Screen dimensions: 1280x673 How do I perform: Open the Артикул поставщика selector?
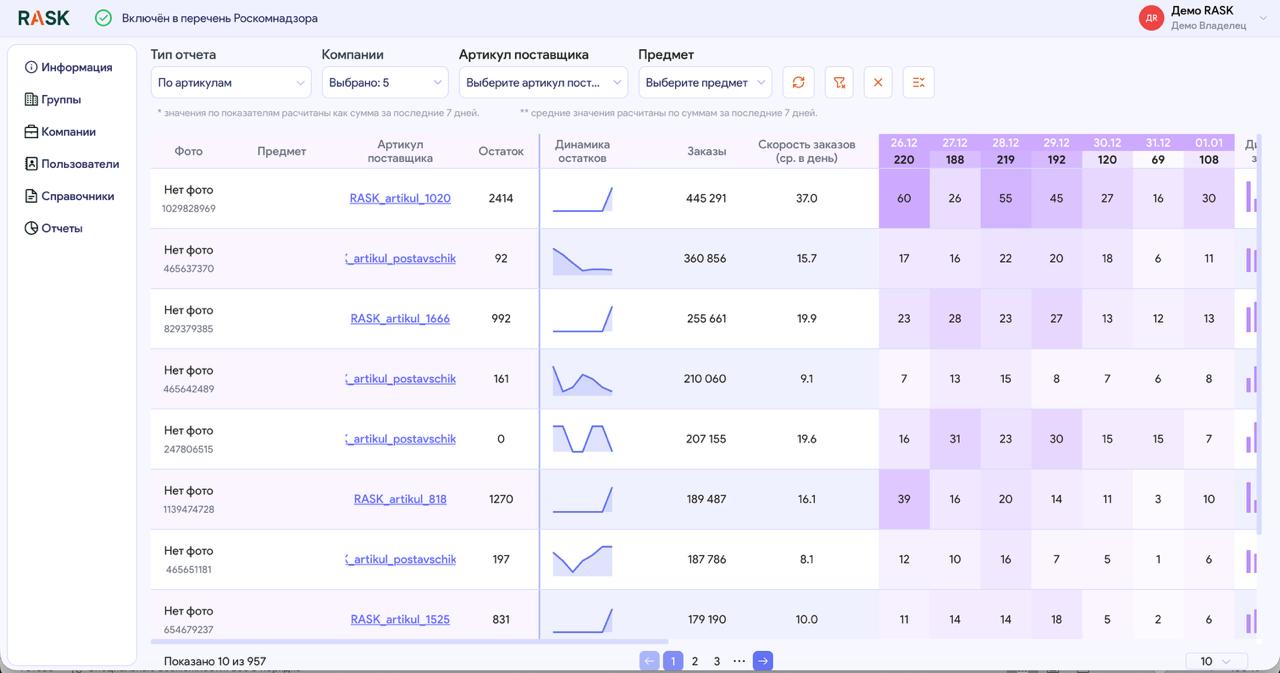(x=542, y=83)
